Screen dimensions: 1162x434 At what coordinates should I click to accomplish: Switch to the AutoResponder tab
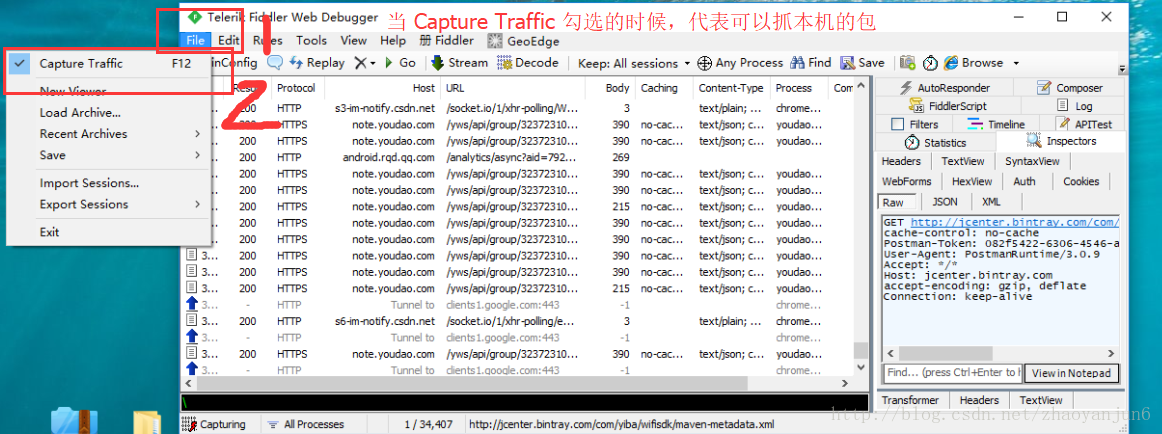point(946,88)
